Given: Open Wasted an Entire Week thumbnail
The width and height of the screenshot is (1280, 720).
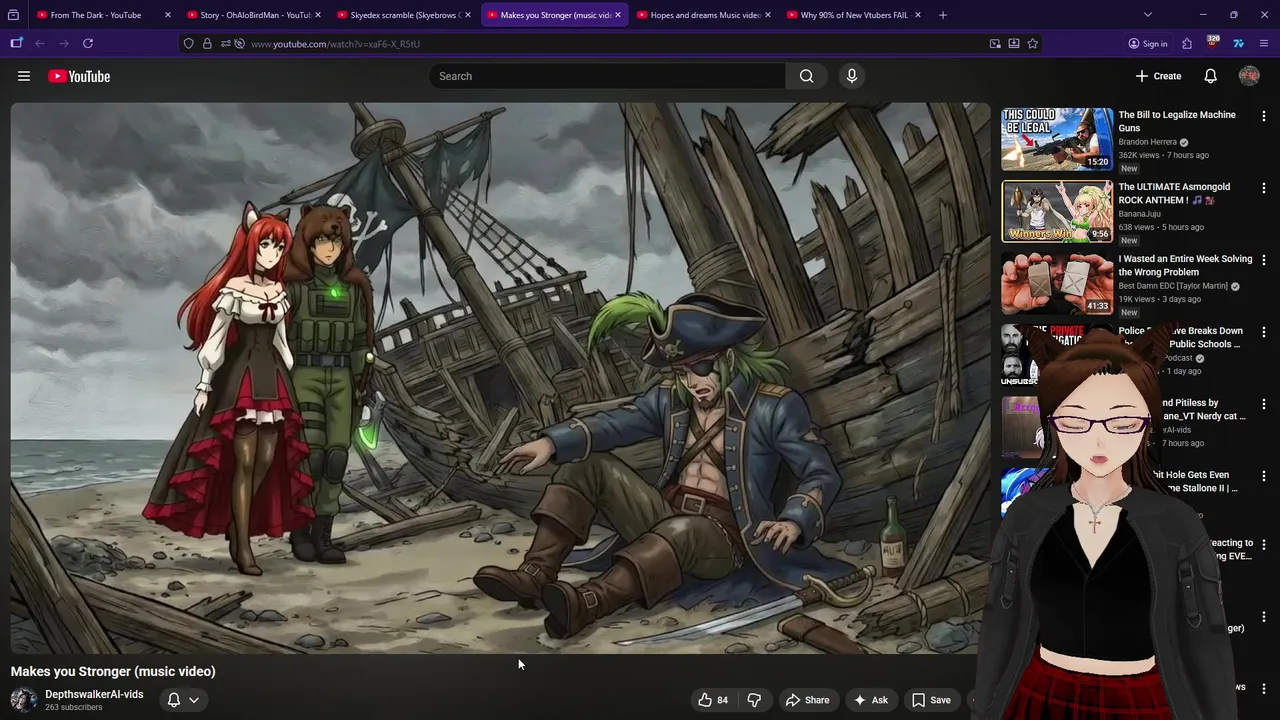Looking at the screenshot, I should pos(1057,283).
